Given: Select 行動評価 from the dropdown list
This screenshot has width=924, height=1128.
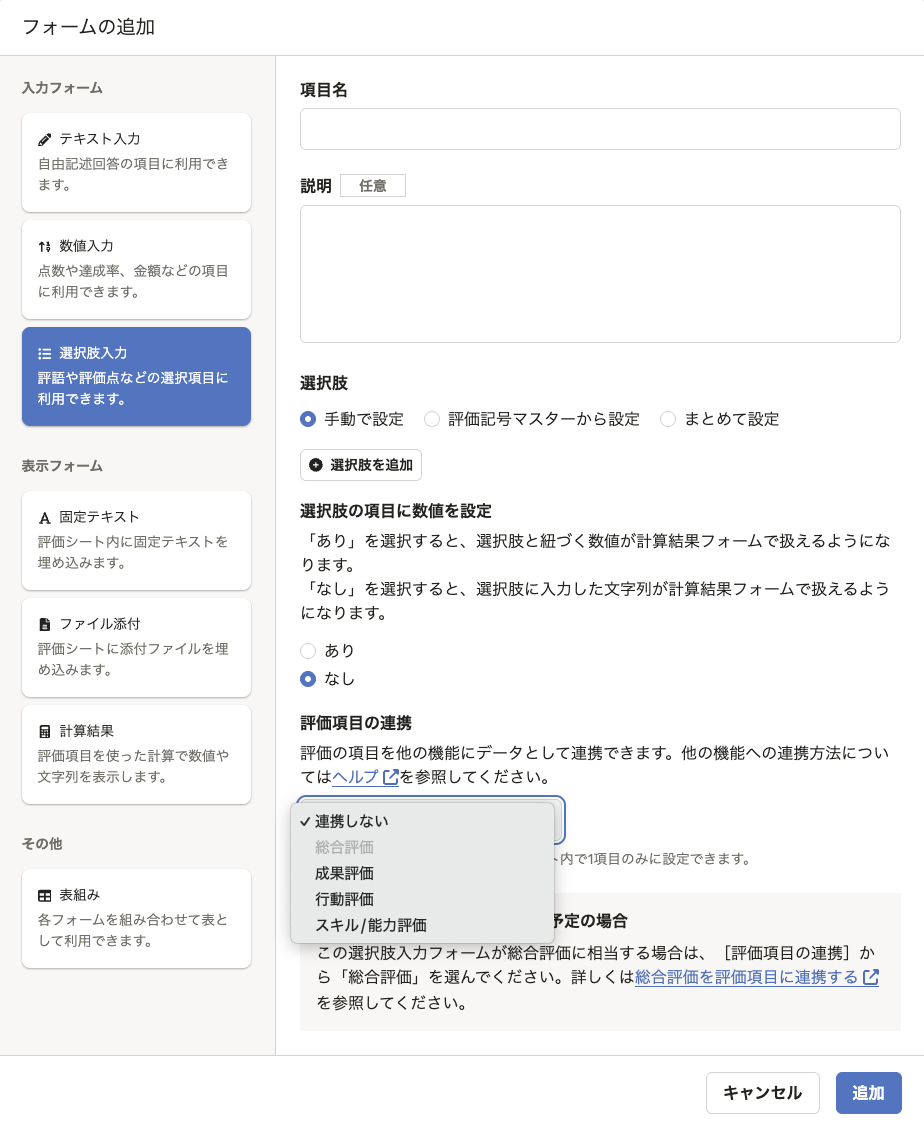Looking at the screenshot, I should coord(344,899).
